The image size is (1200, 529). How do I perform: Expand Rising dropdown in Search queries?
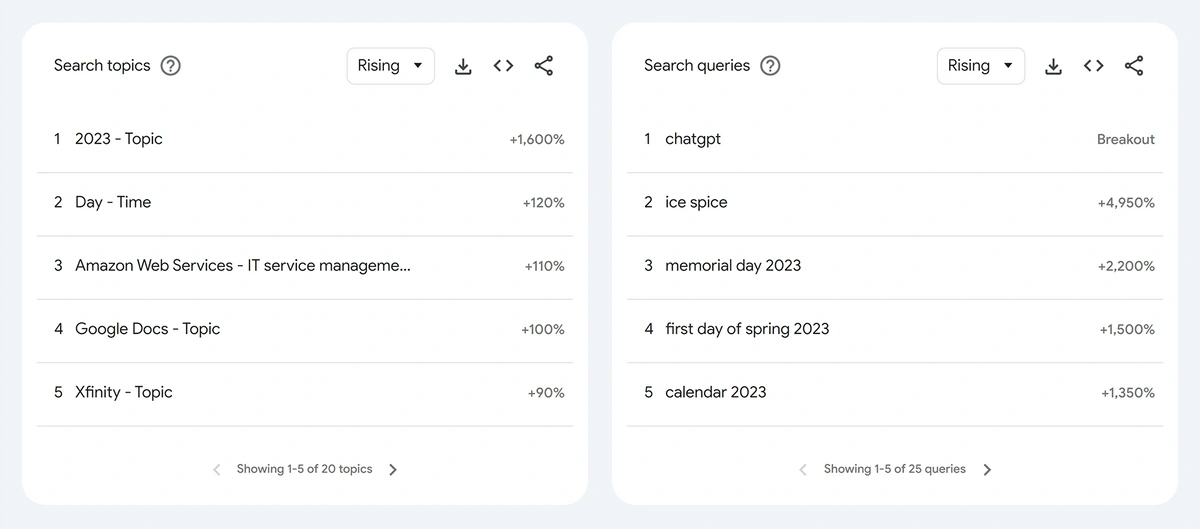pyautogui.click(x=981, y=66)
